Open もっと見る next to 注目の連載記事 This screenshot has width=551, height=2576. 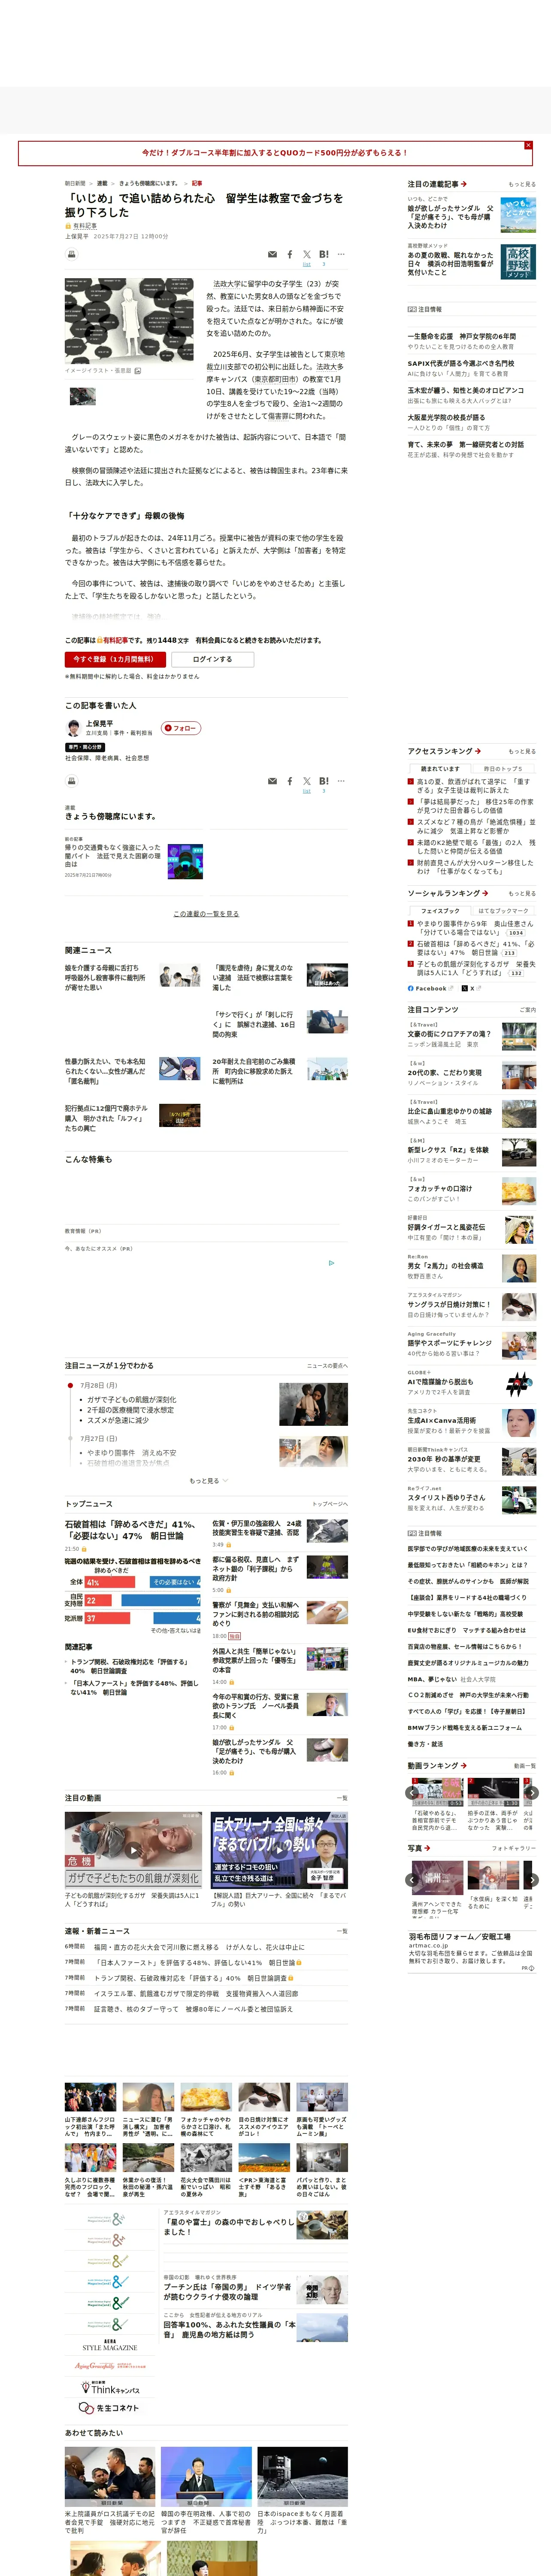click(x=522, y=185)
